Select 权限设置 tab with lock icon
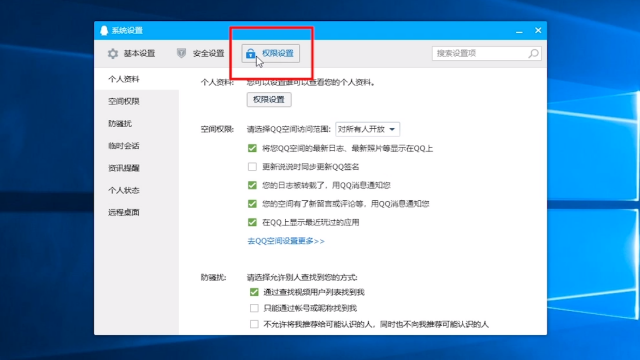Viewport: 640px width, 360px height. tap(271, 53)
